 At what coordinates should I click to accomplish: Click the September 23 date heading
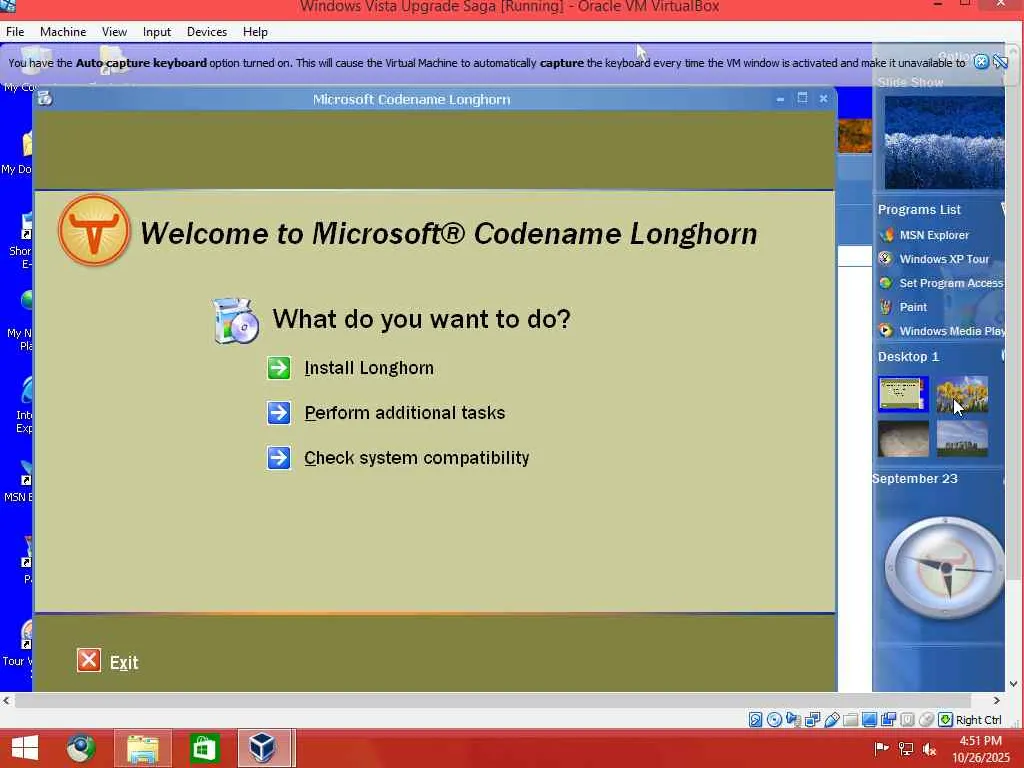(x=915, y=479)
